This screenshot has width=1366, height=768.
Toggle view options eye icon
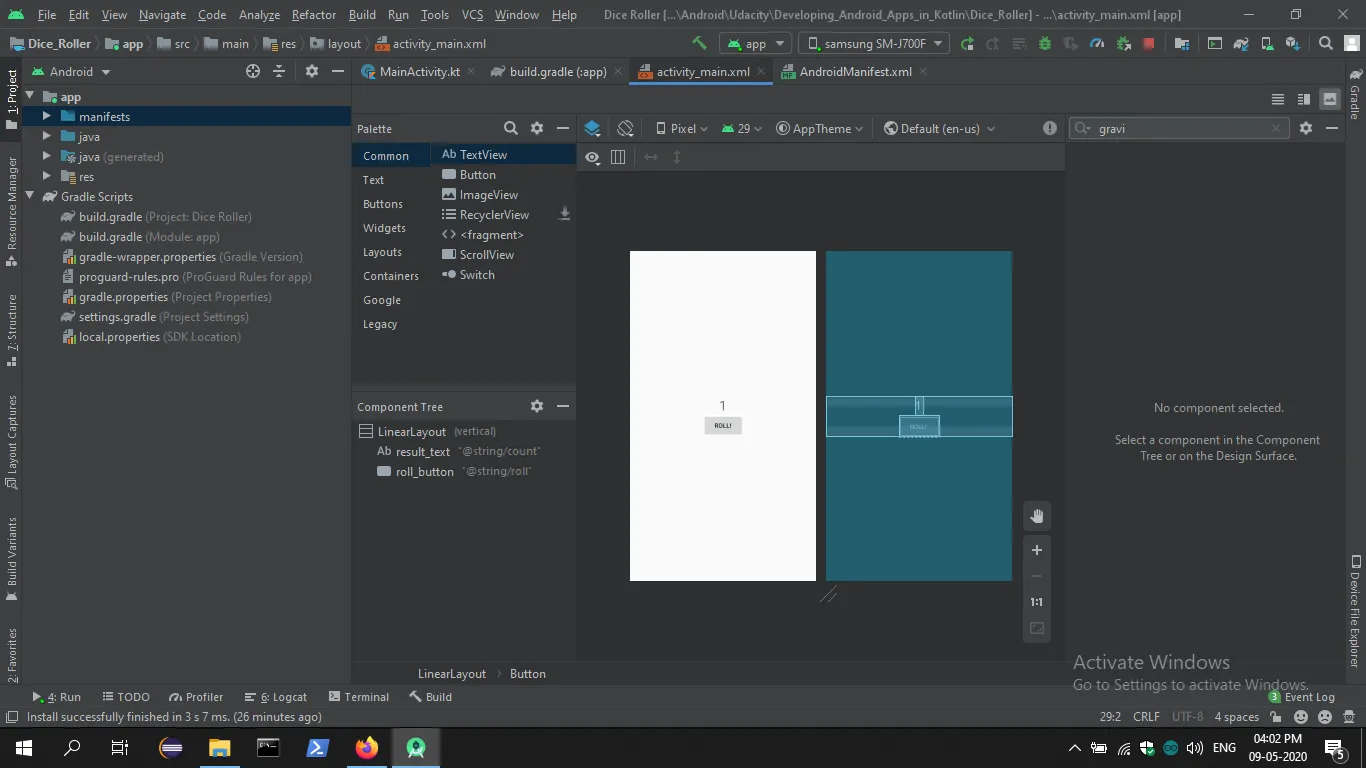(x=592, y=157)
